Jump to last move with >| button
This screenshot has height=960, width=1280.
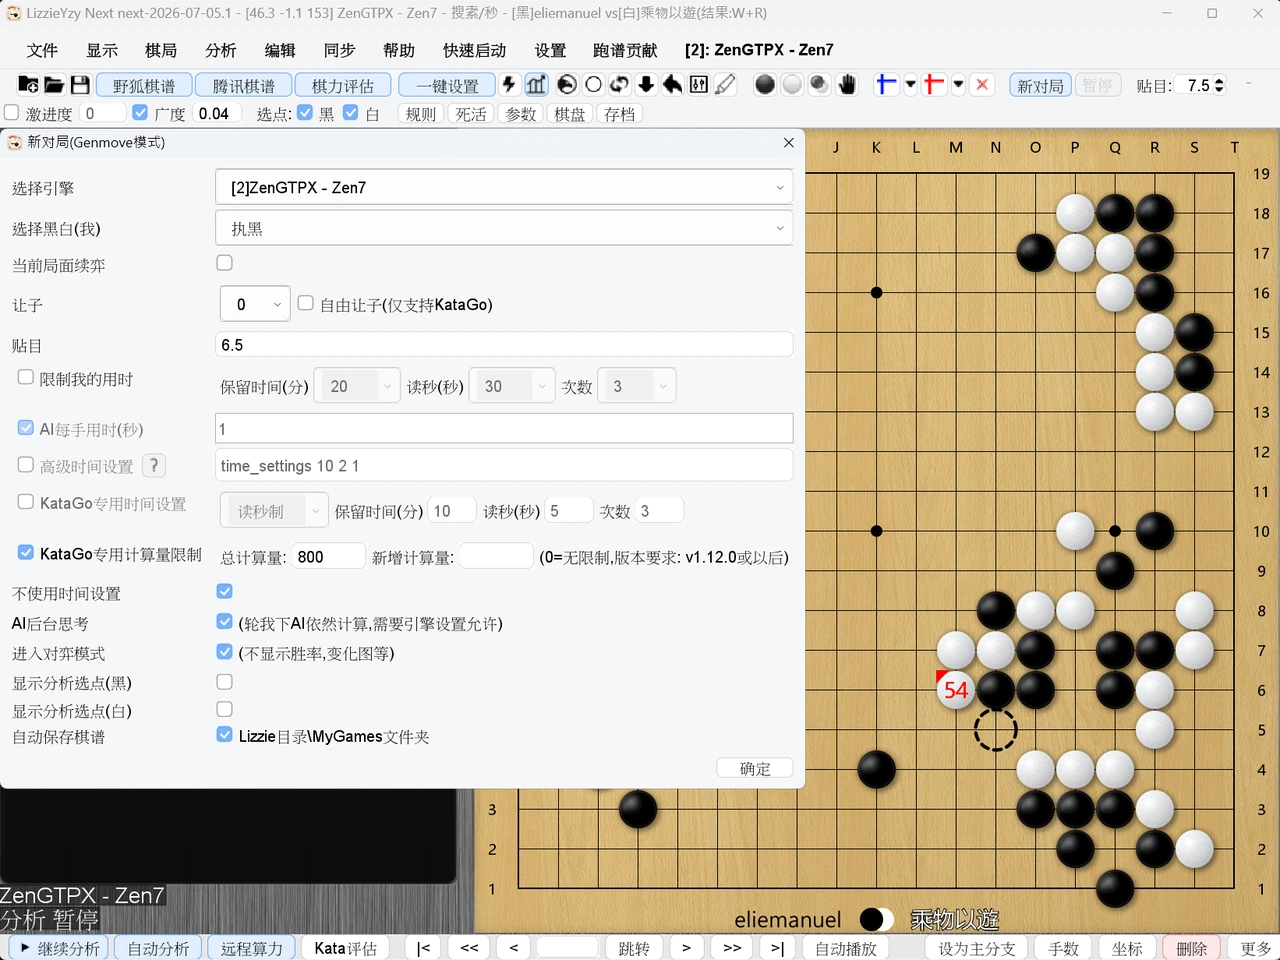coord(777,948)
